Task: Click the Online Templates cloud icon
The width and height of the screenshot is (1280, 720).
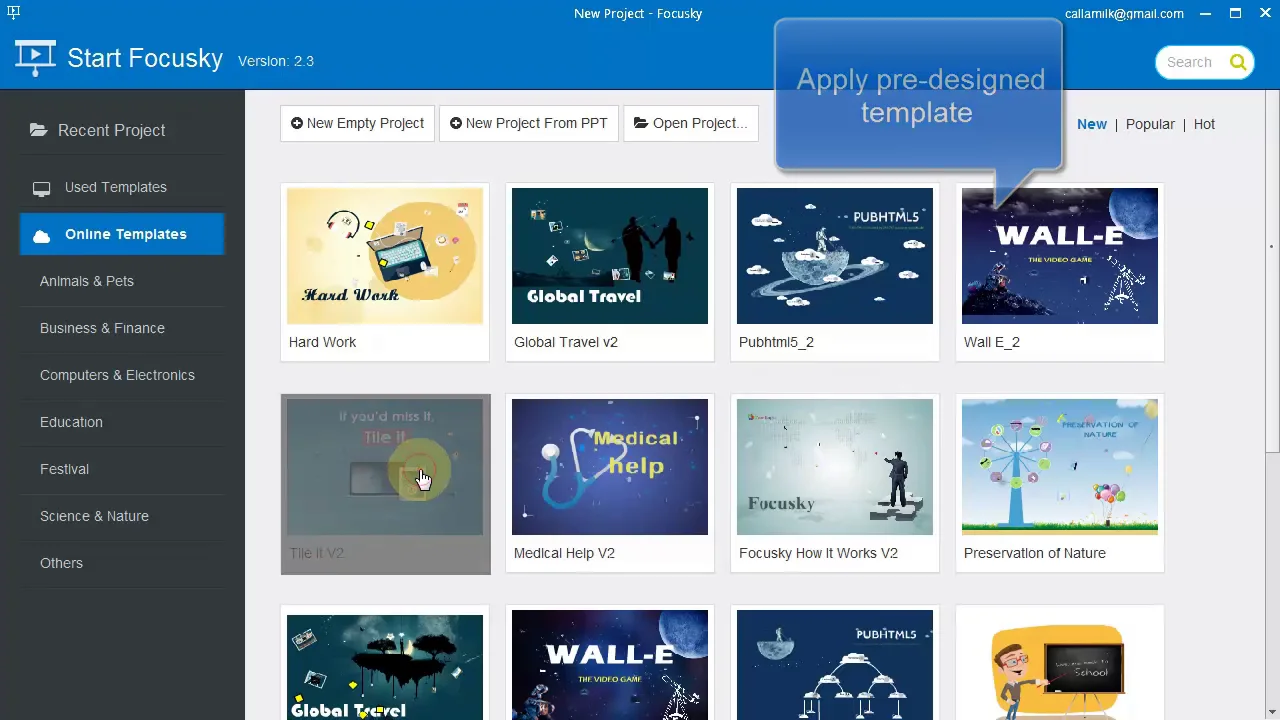Action: pyautogui.click(x=41, y=236)
